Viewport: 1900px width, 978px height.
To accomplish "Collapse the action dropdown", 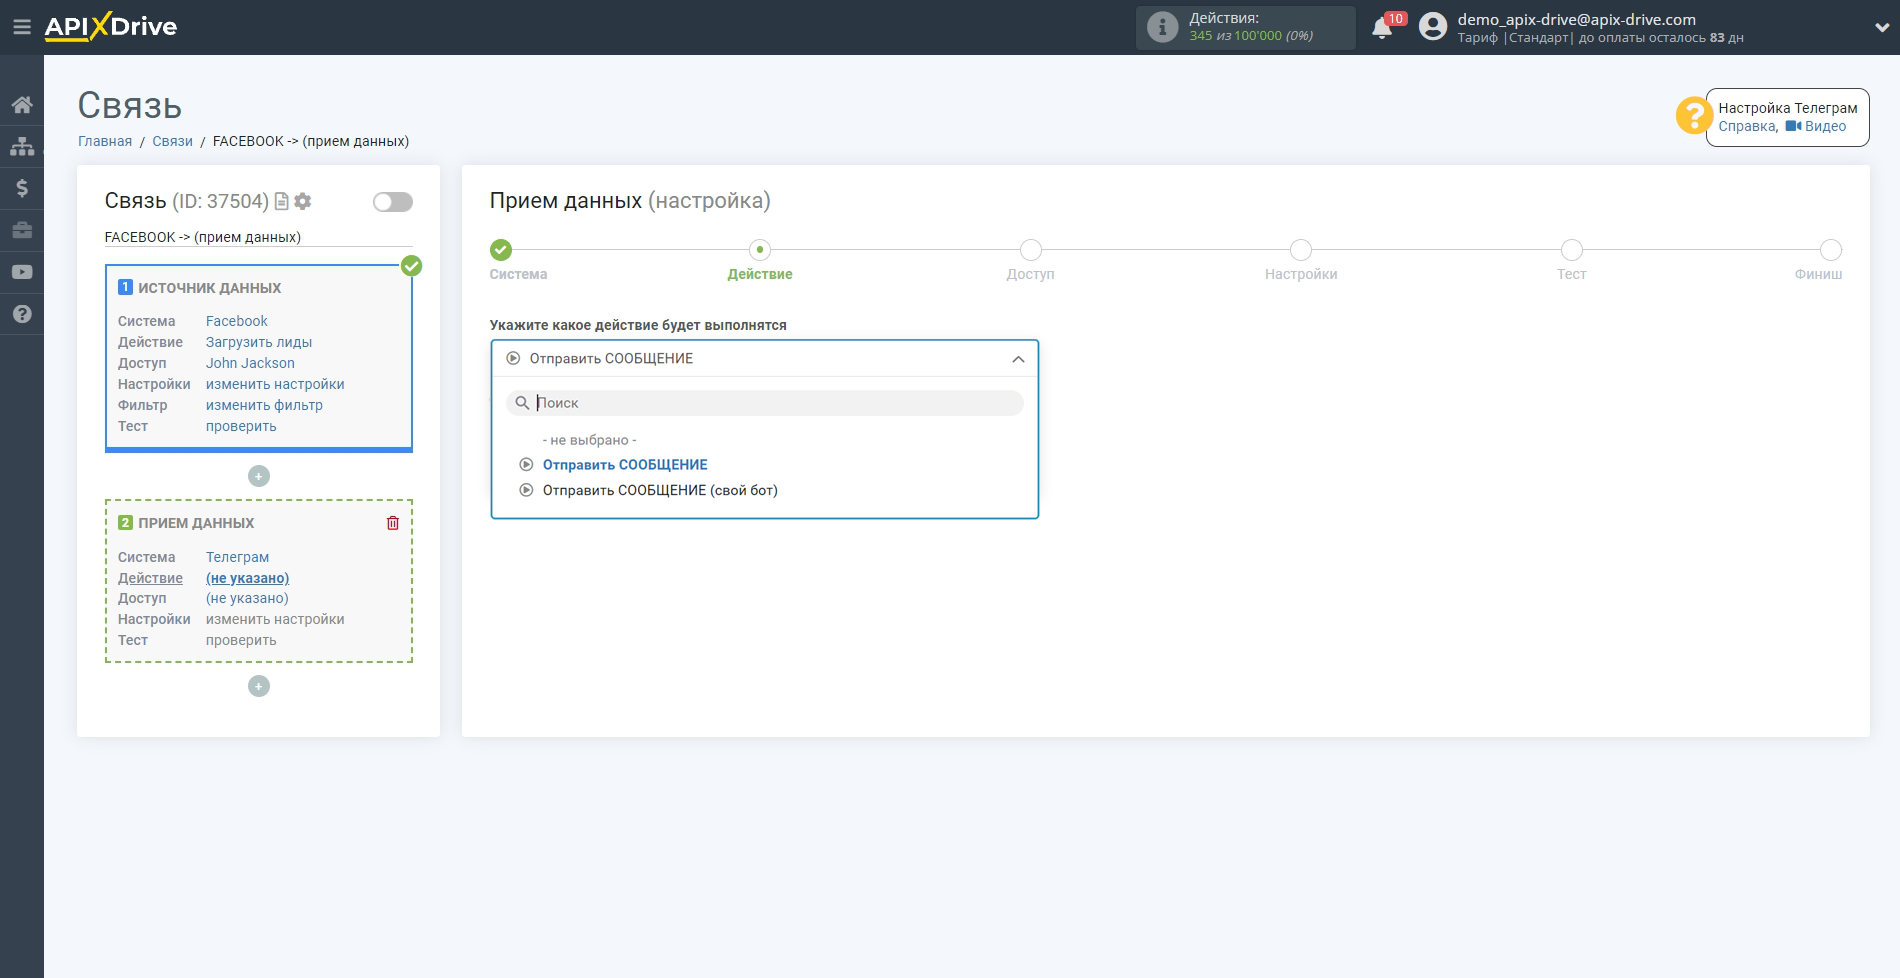I will click(x=1018, y=359).
